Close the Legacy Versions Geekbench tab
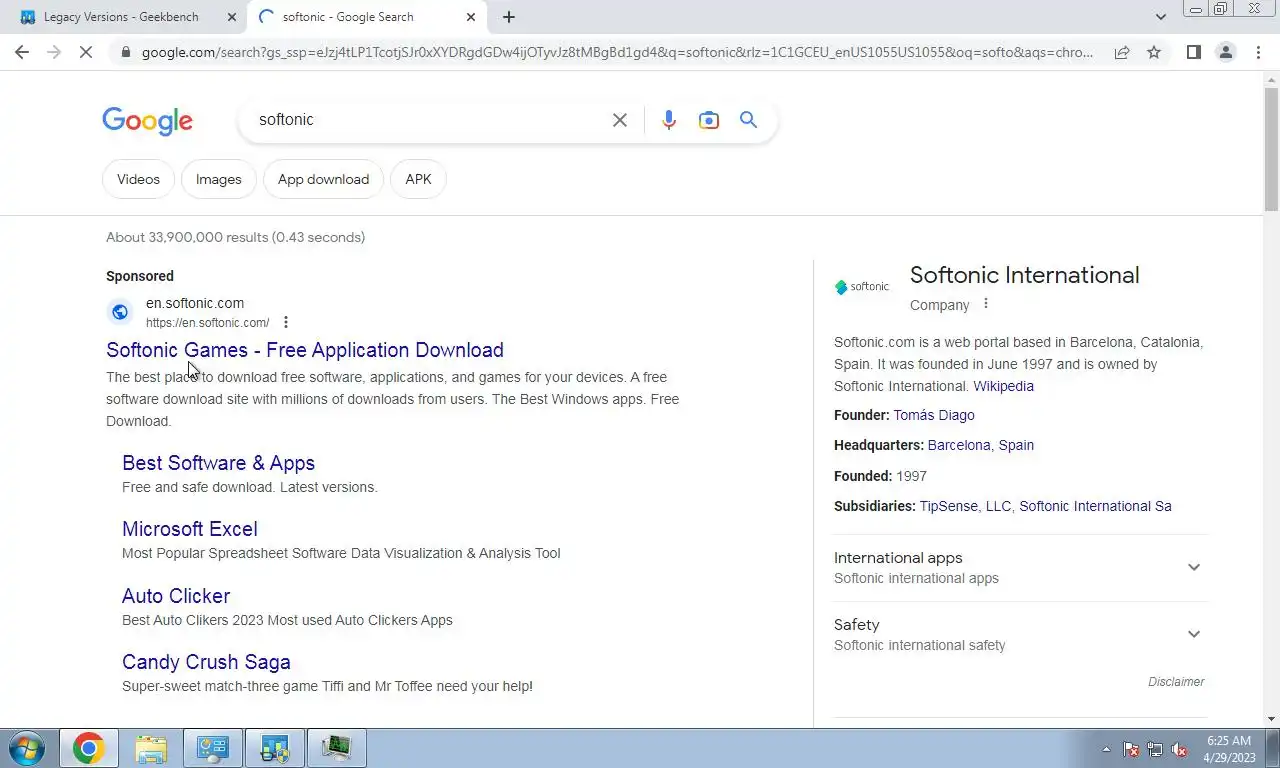The width and height of the screenshot is (1280, 768). click(x=231, y=17)
